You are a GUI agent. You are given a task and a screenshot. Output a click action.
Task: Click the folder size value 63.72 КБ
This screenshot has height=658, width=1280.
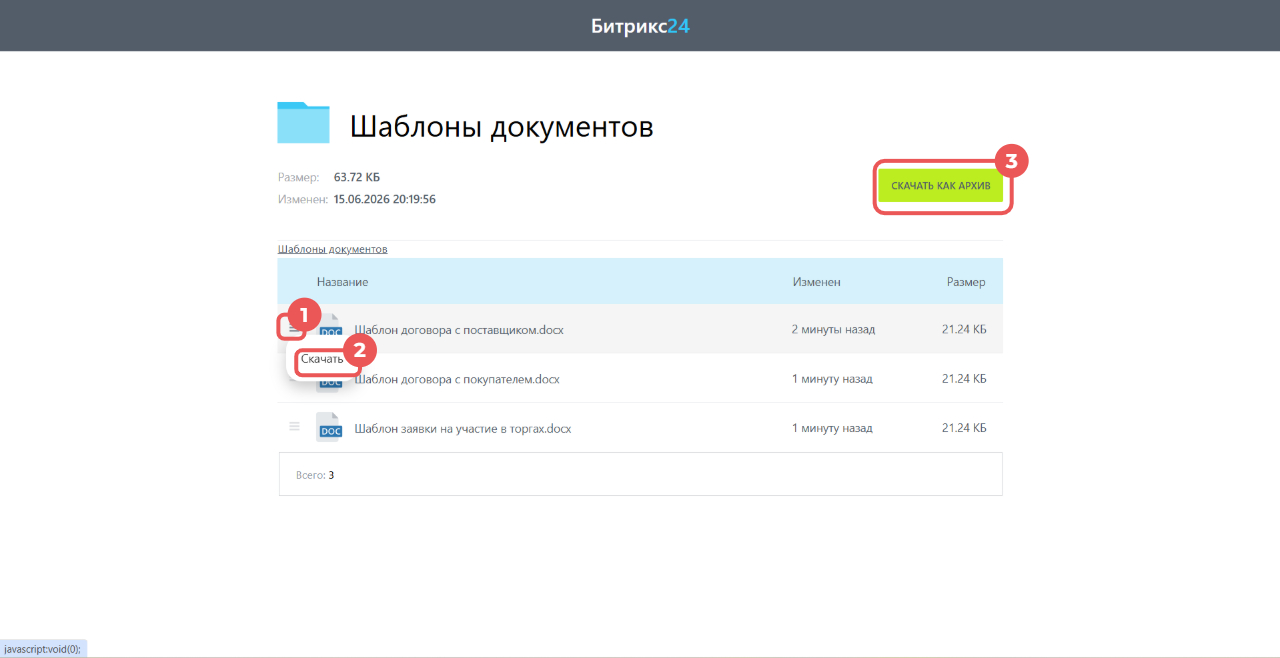357,177
